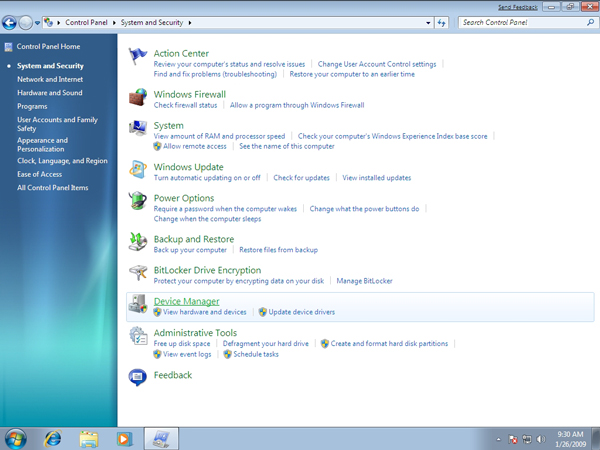This screenshot has height=450, width=600.
Task: Open the BitLocker Drive Encryption icon
Action: point(138,274)
